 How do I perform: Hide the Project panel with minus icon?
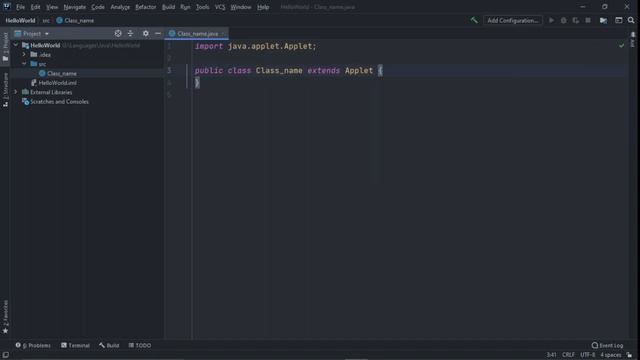point(158,33)
